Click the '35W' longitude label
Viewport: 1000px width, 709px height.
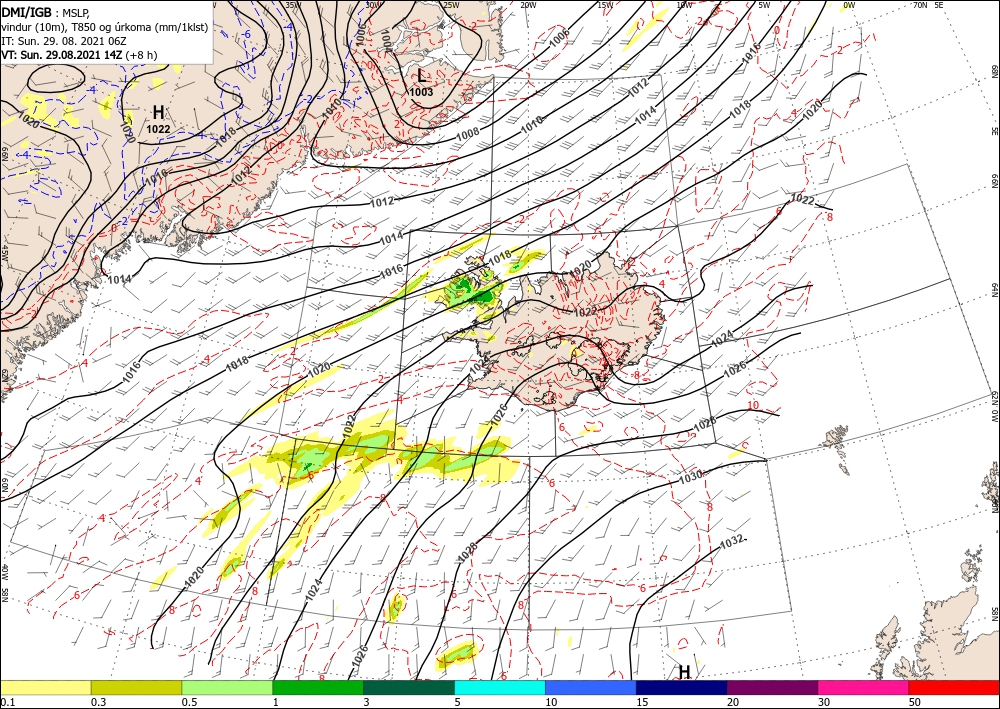pos(293,5)
